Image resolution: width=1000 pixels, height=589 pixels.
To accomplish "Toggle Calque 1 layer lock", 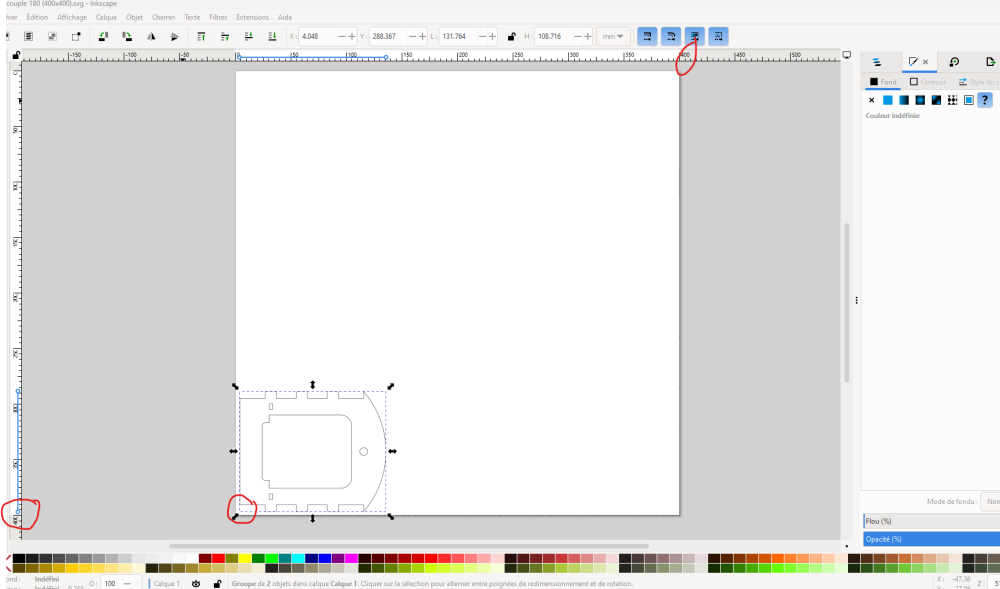I will (216, 583).
